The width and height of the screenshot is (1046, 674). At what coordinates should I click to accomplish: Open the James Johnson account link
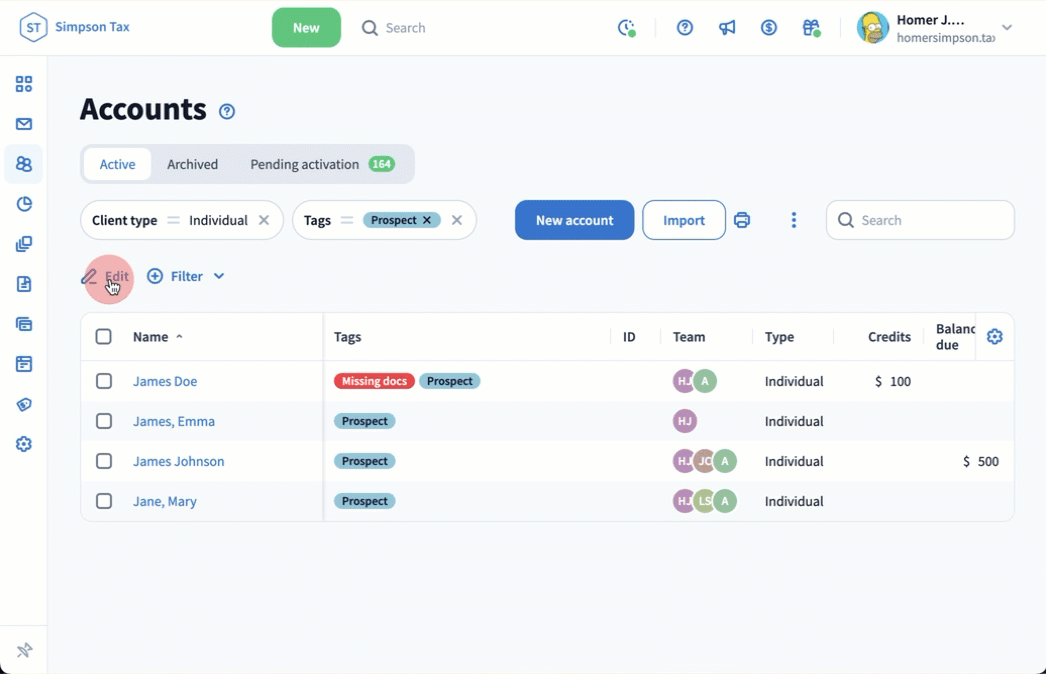pyautogui.click(x=178, y=461)
